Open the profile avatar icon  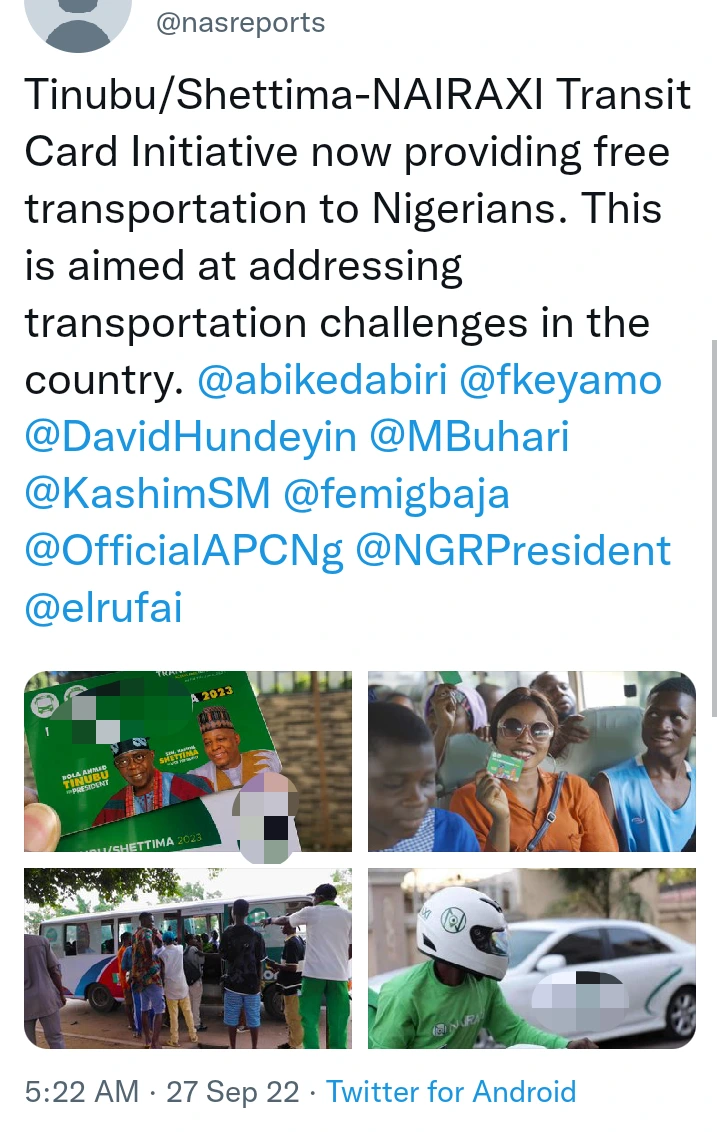[x=78, y=22]
